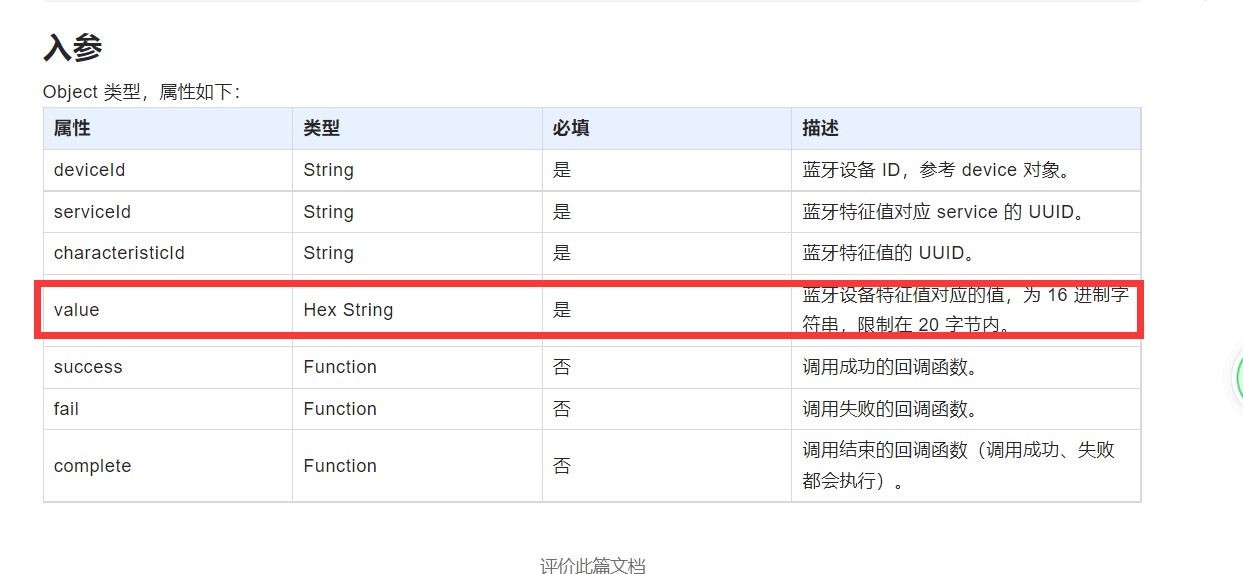The image size is (1243, 574).
Task: Click the value property cell
Action: click(x=168, y=310)
